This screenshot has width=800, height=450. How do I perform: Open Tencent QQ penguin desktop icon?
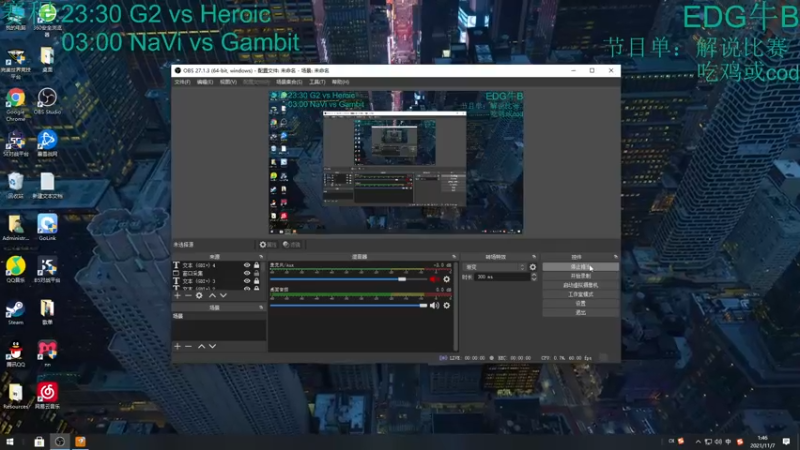15,354
